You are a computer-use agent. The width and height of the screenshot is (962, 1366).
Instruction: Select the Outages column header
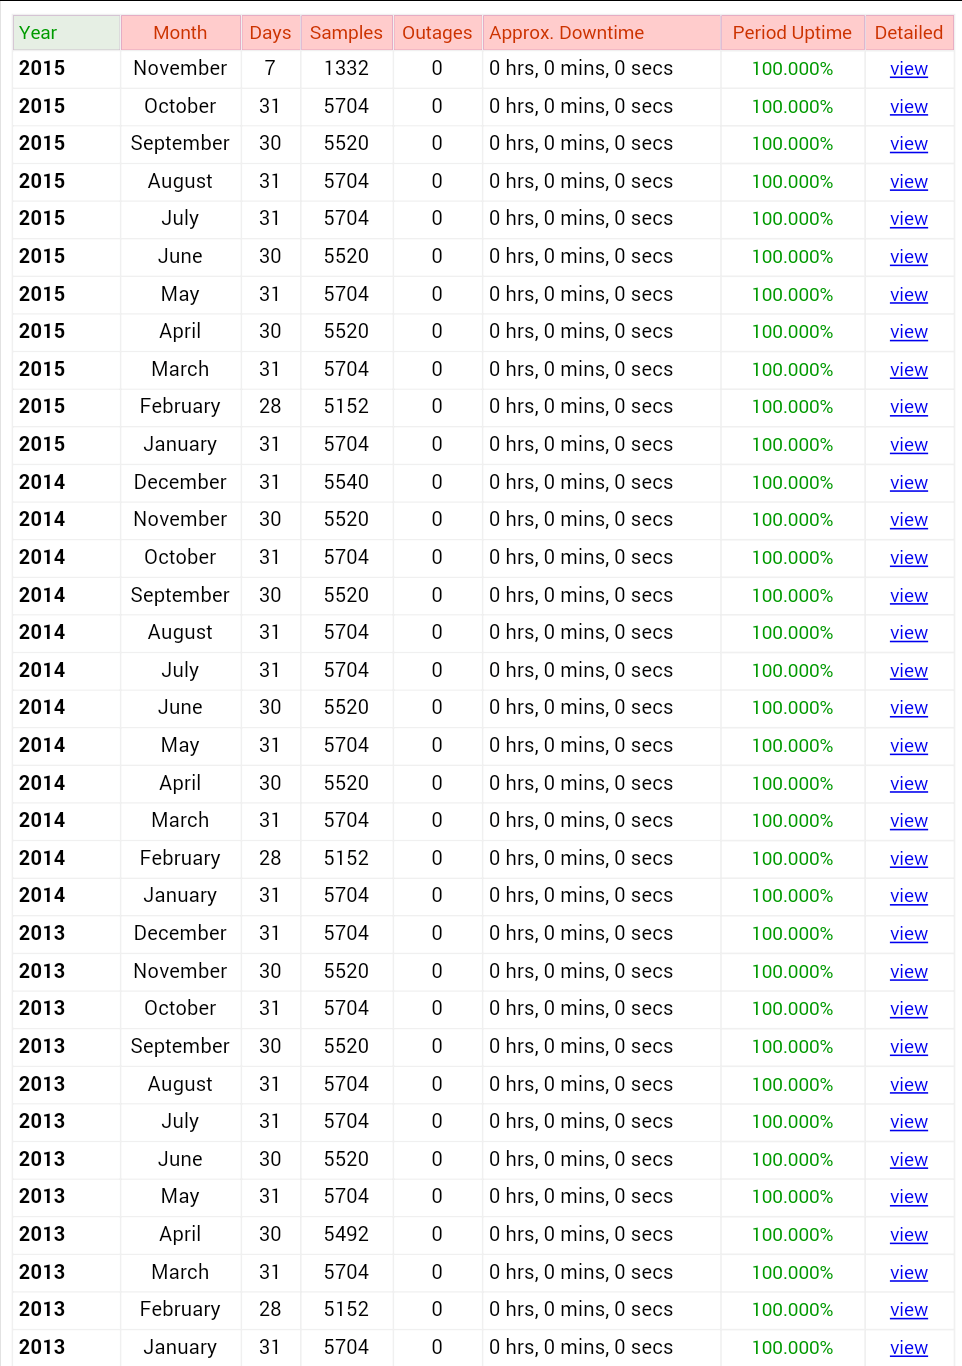437,33
